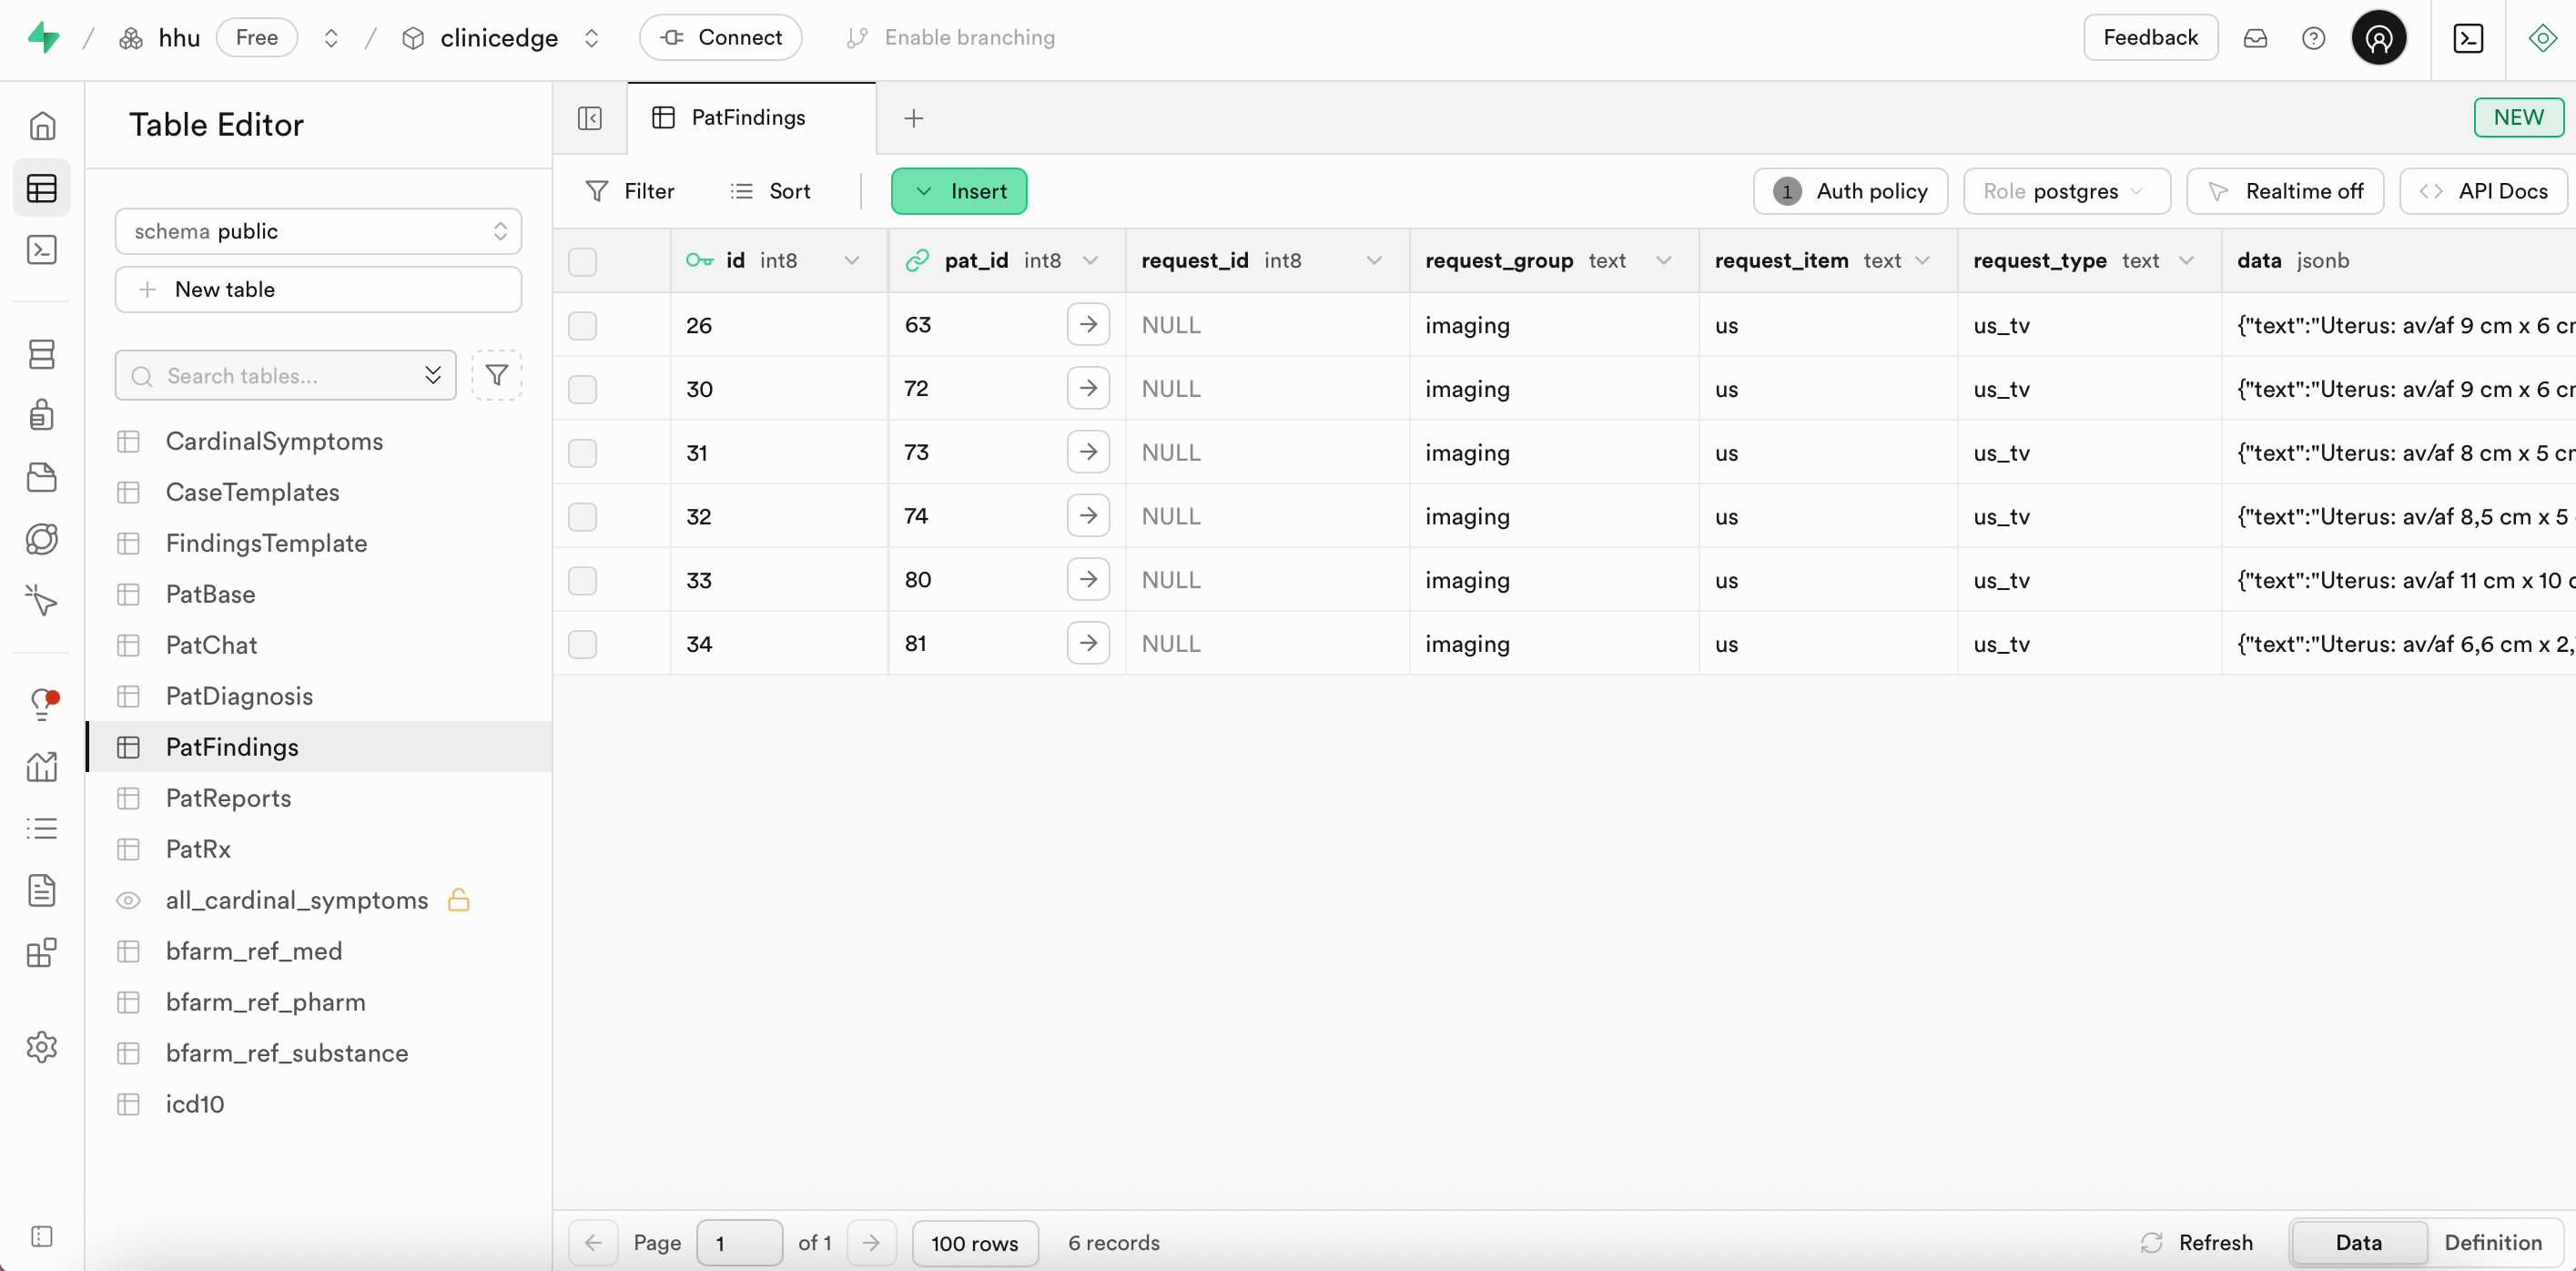The width and height of the screenshot is (2576, 1271).
Task: Open the PatReports table
Action: tap(228, 798)
